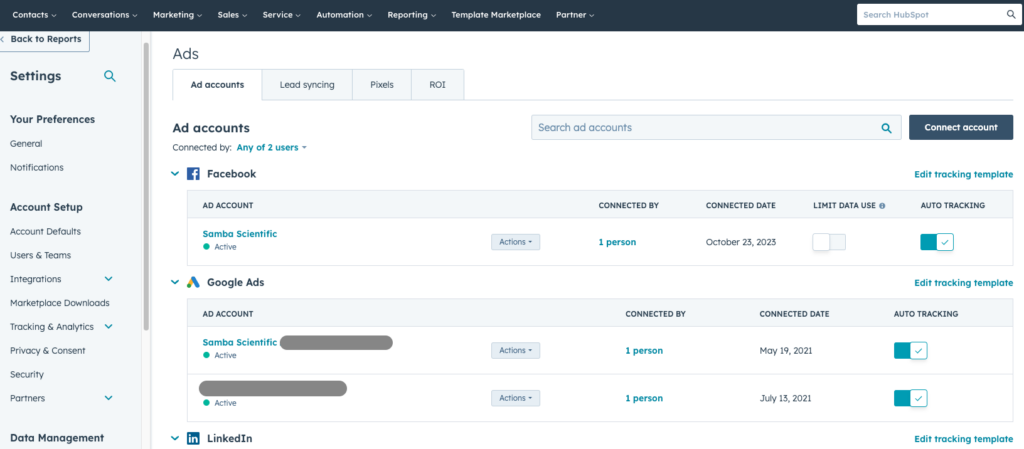Click the Limit Data Use info icon
This screenshot has height=449, width=1024.
882,206
